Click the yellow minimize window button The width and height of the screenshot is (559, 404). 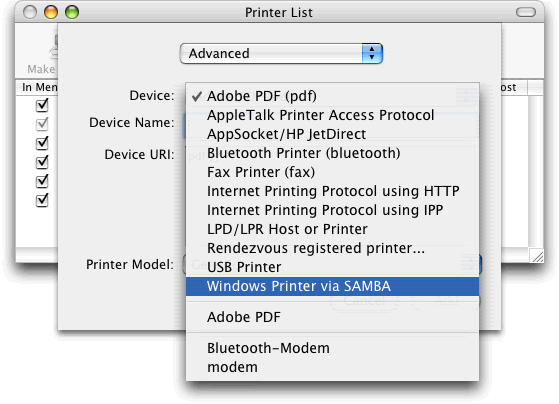[x=51, y=12]
